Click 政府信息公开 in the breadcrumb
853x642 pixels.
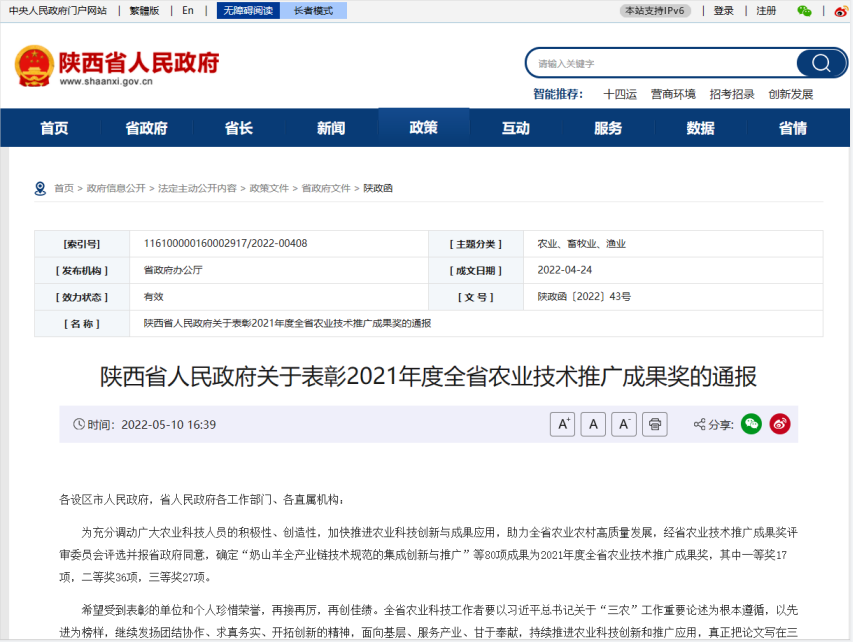pyautogui.click(x=116, y=188)
